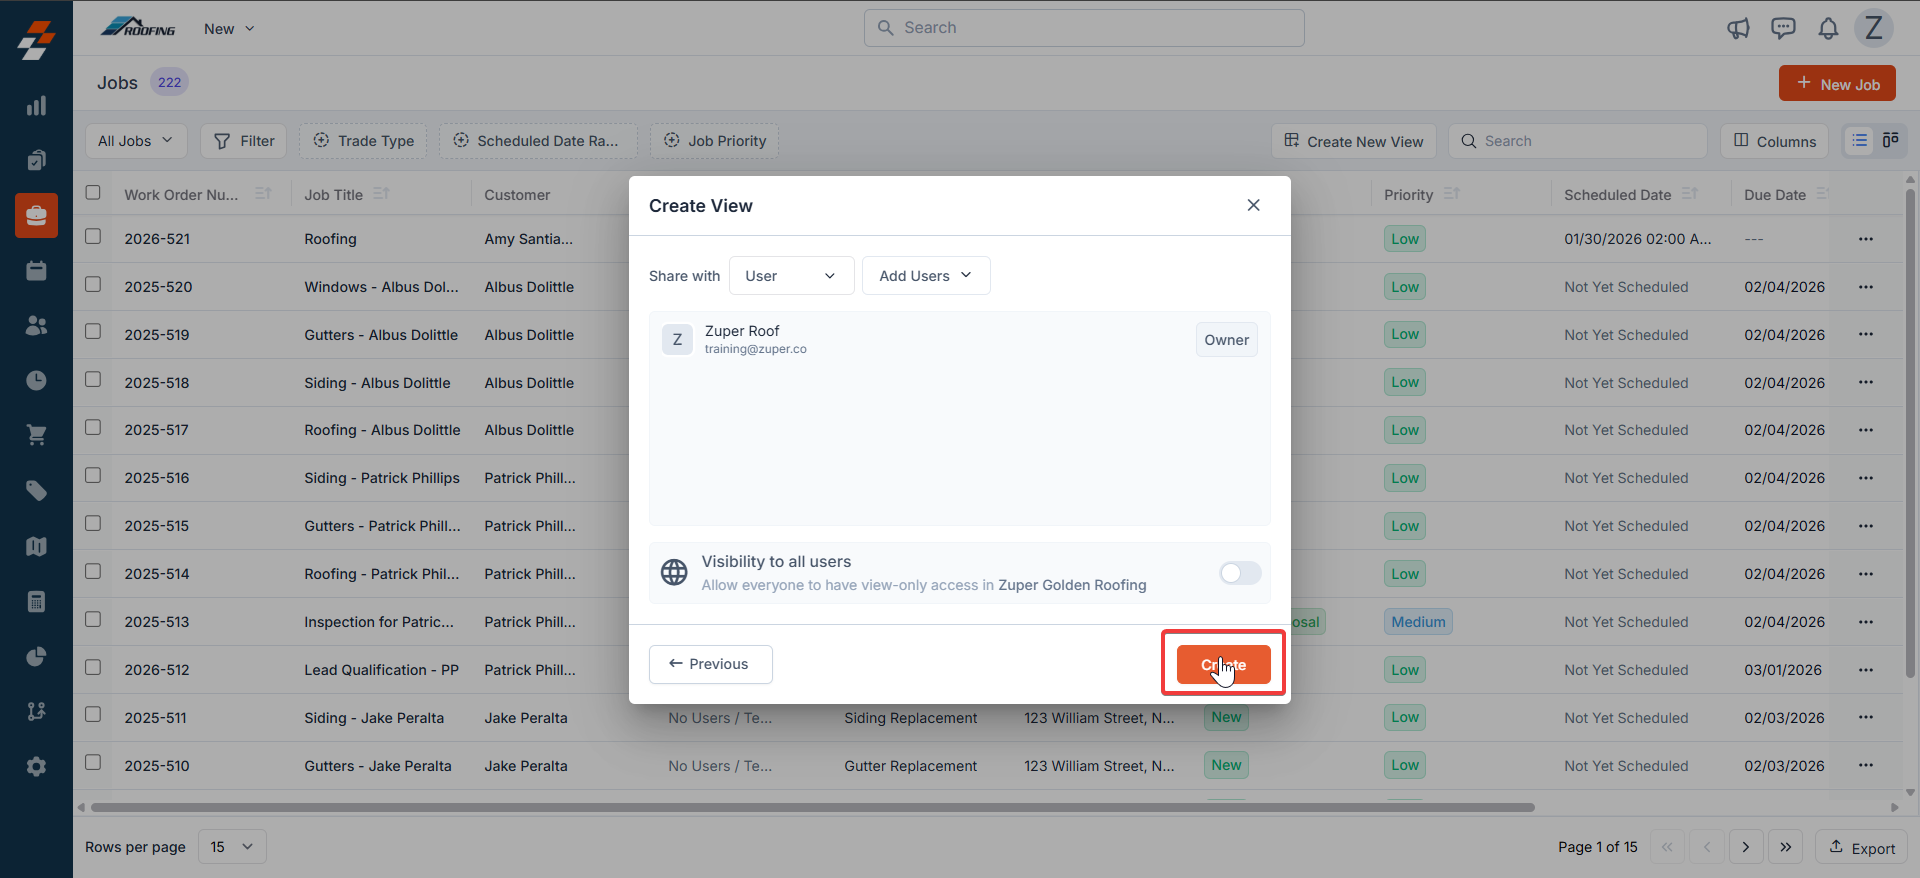
Task: Open row actions menu for job 2026-521
Action: 1866,239
